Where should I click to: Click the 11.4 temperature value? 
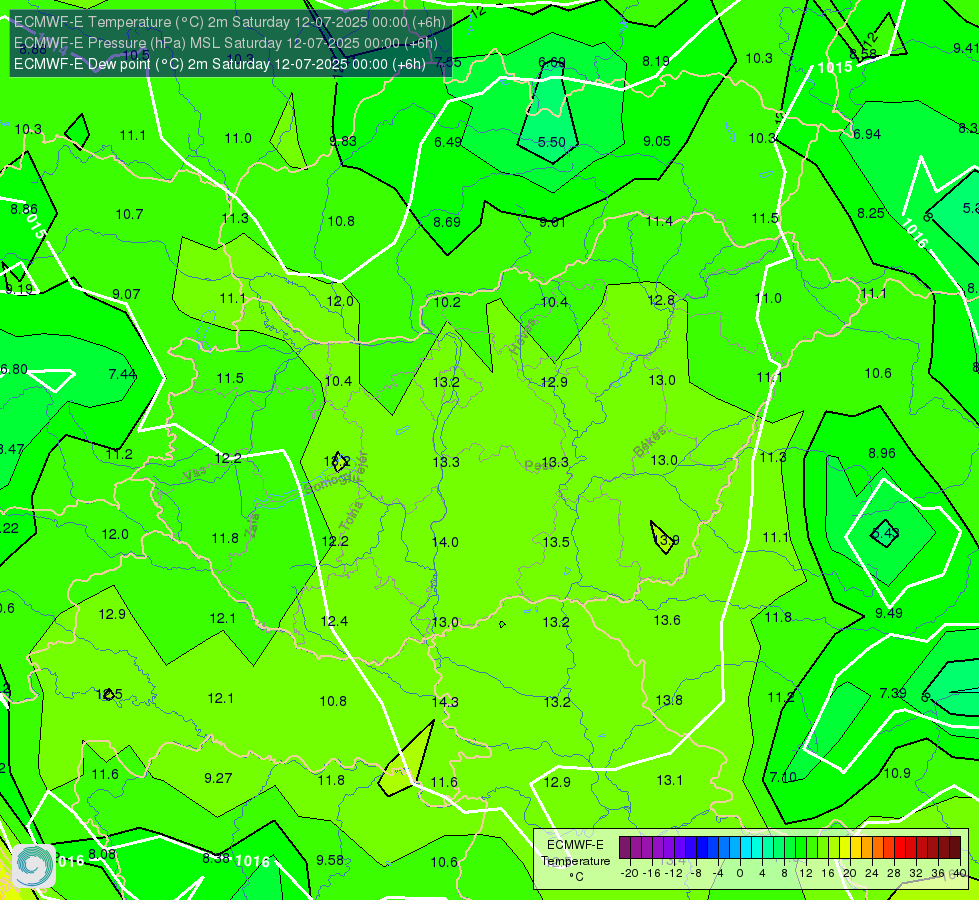(x=659, y=221)
